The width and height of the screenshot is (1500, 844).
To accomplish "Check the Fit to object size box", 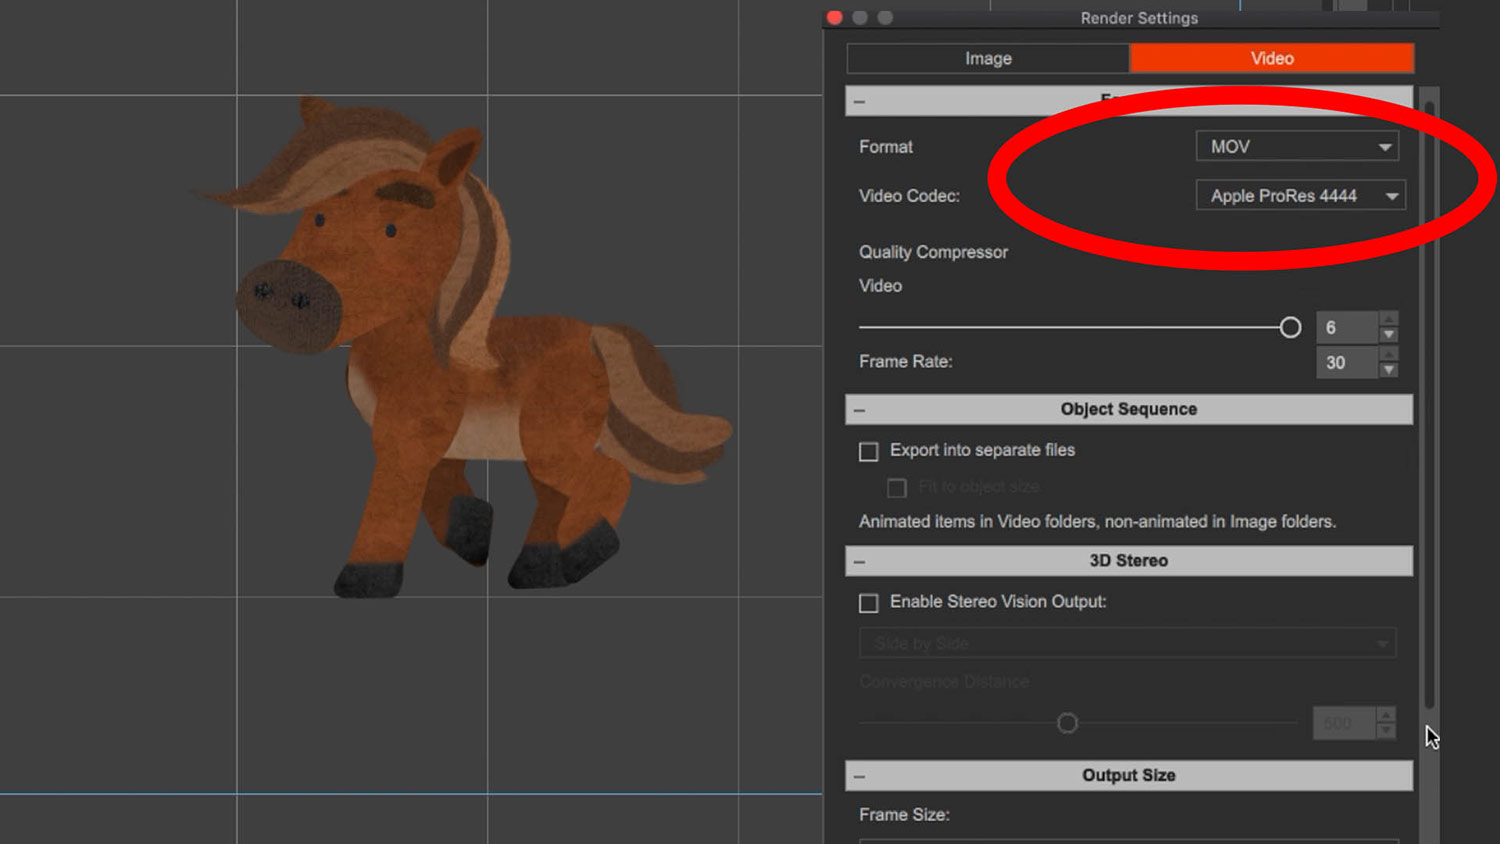I will point(897,488).
